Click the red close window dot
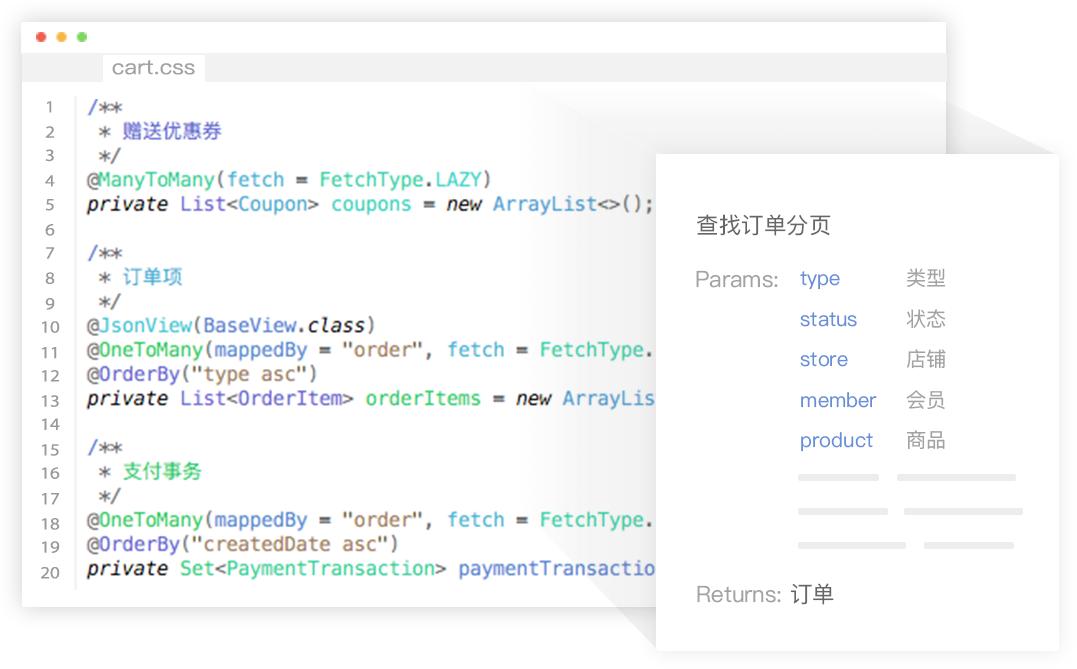The width and height of the screenshot is (1077, 669). (x=40, y=35)
